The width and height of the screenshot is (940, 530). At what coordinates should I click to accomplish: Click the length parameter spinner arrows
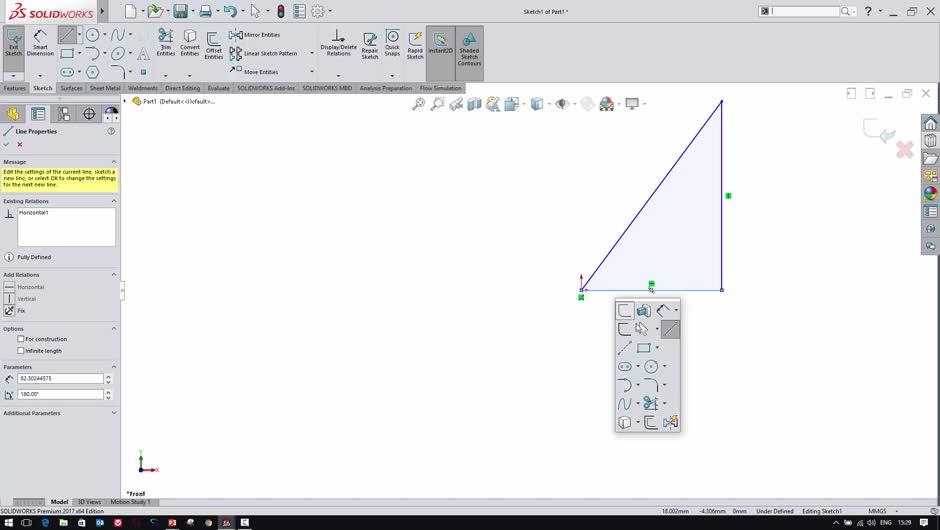click(108, 378)
